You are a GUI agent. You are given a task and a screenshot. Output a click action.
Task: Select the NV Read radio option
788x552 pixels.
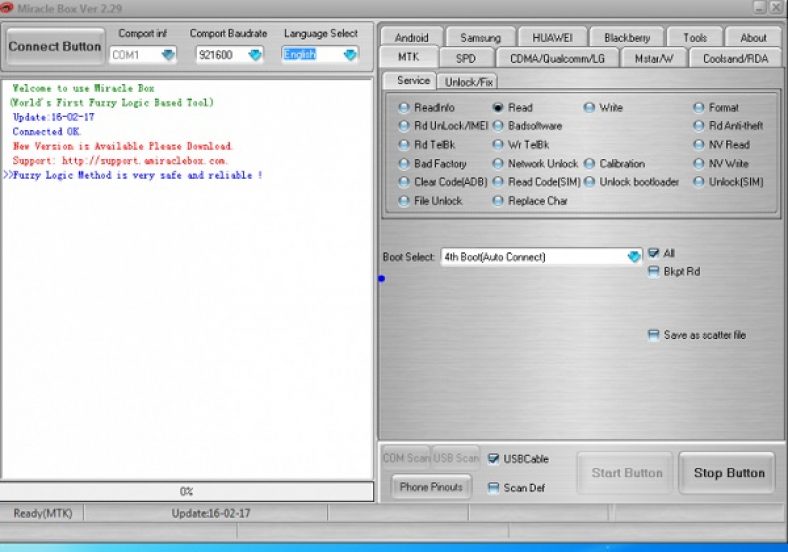(x=721, y=145)
